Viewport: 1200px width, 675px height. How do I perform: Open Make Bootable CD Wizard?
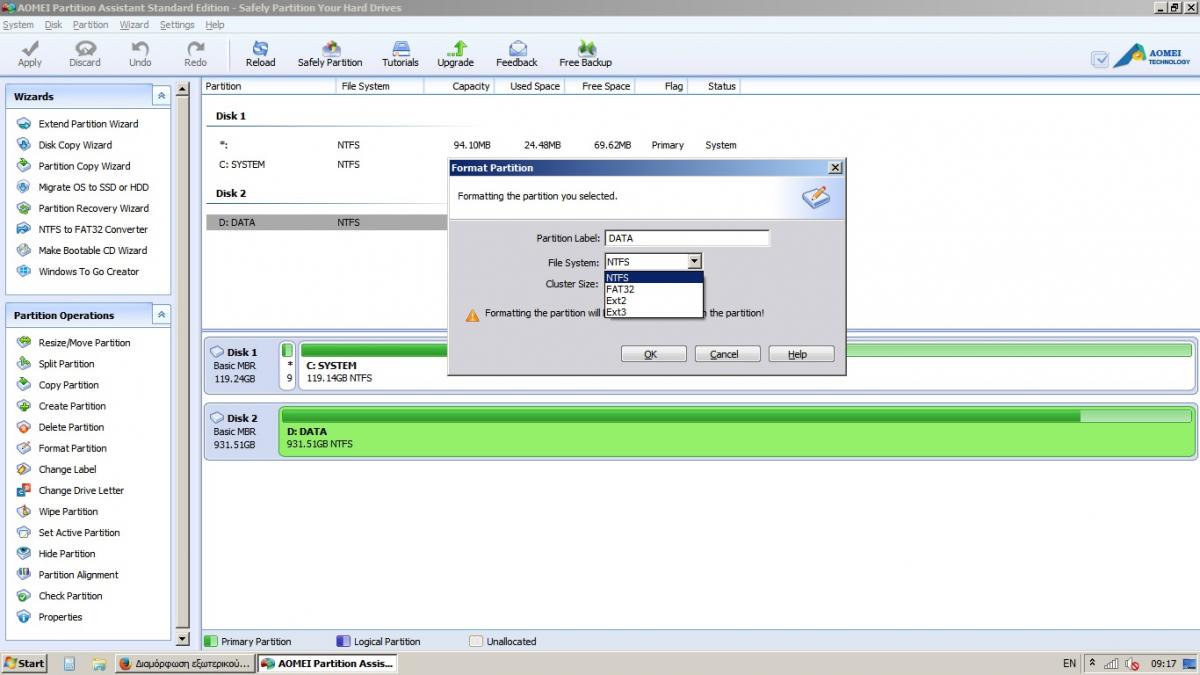pyautogui.click(x=92, y=250)
